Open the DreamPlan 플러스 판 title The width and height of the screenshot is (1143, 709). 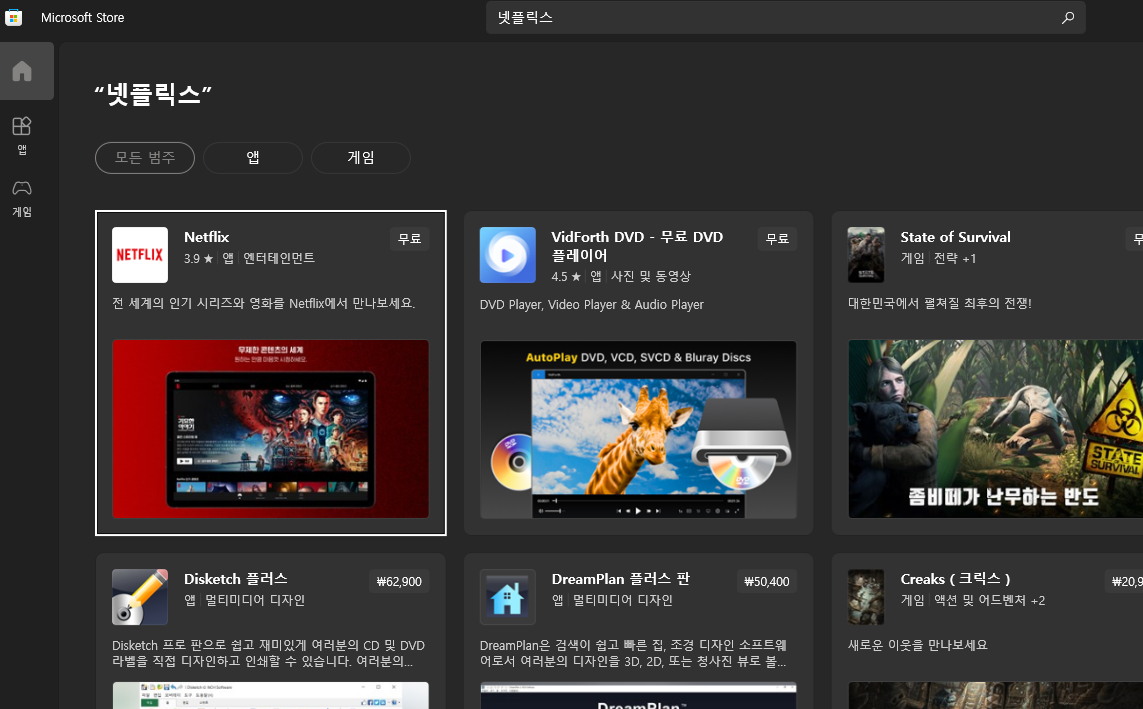pyautogui.click(x=620, y=579)
